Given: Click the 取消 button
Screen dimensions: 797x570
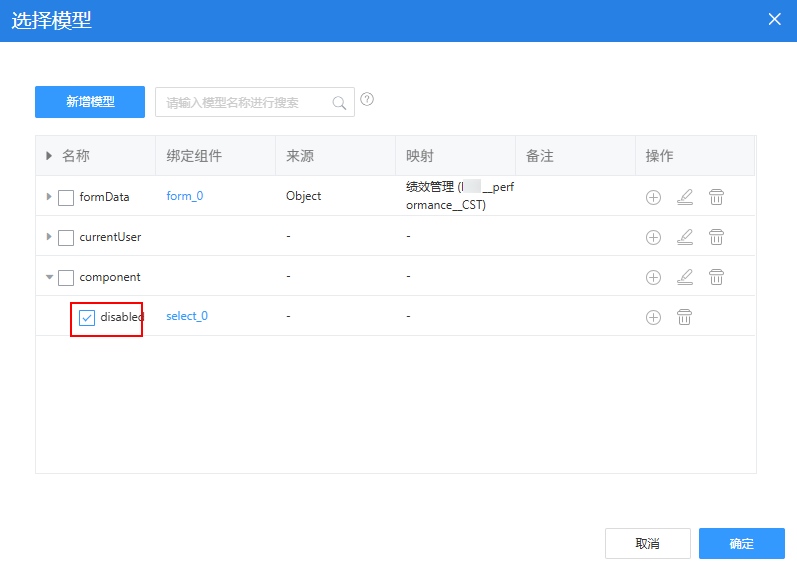Looking at the screenshot, I should coord(648,544).
